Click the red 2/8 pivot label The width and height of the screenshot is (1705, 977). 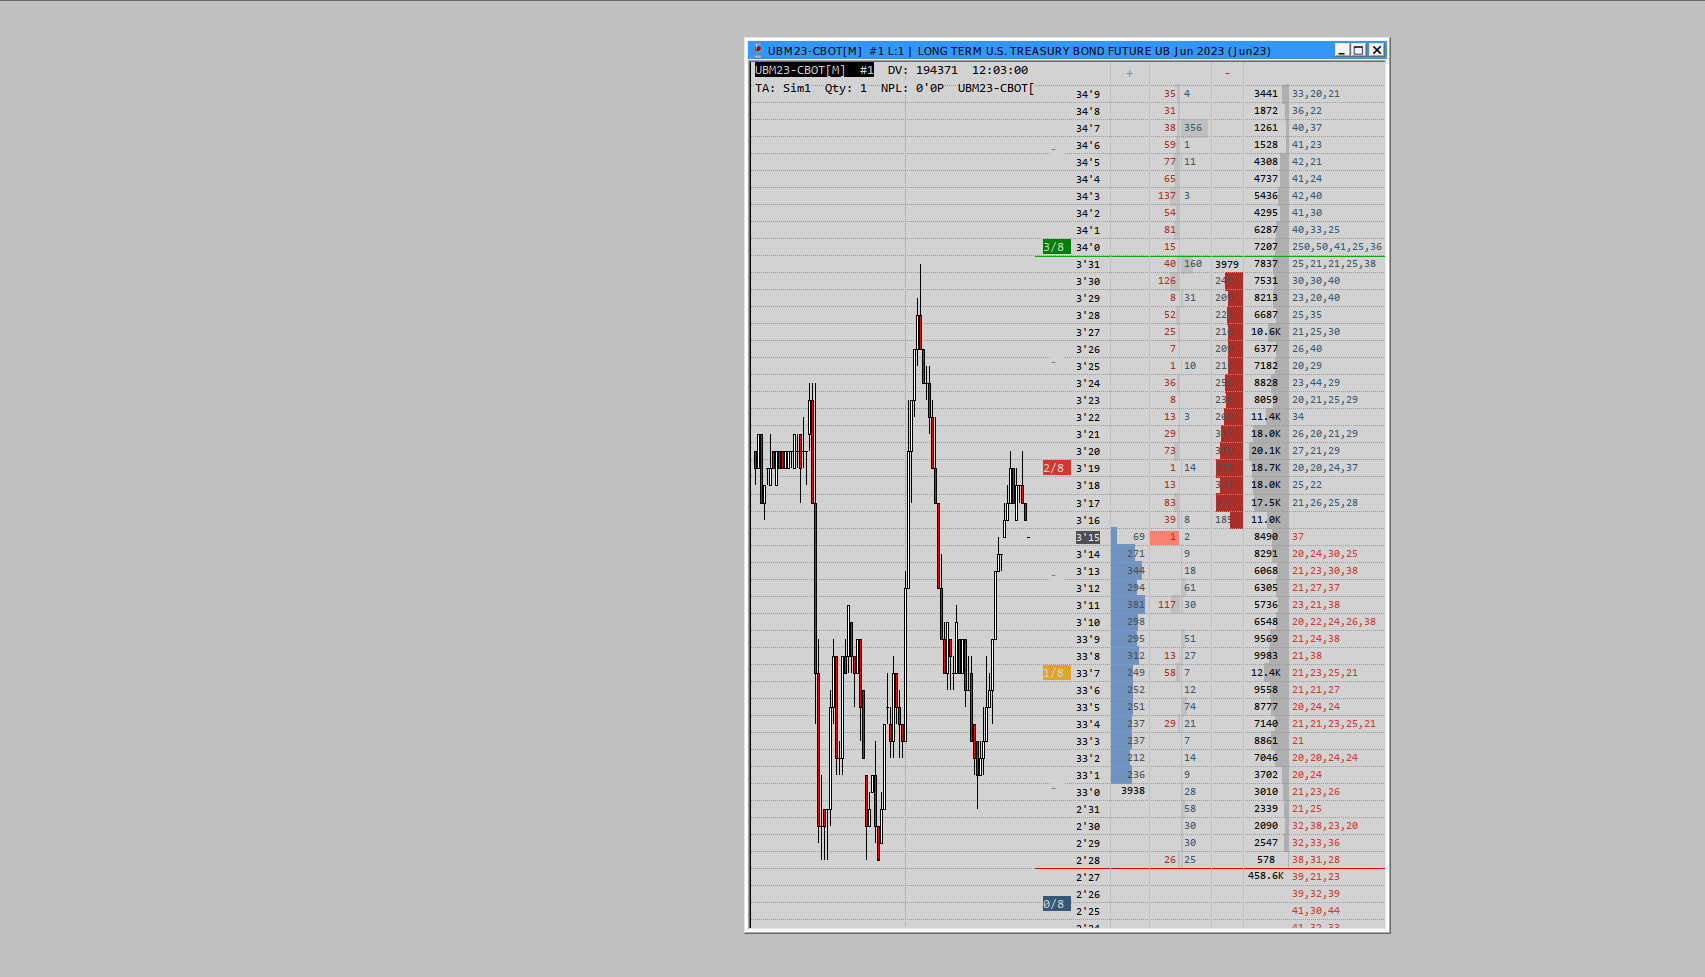coord(1056,468)
